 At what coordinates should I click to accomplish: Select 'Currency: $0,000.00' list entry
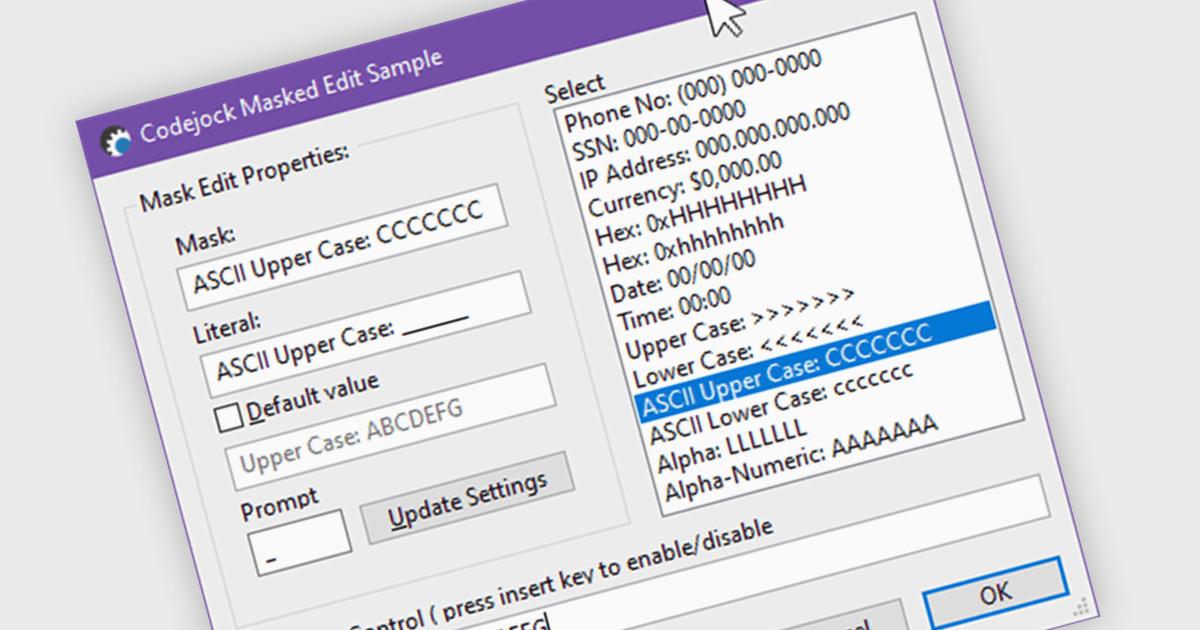point(685,184)
